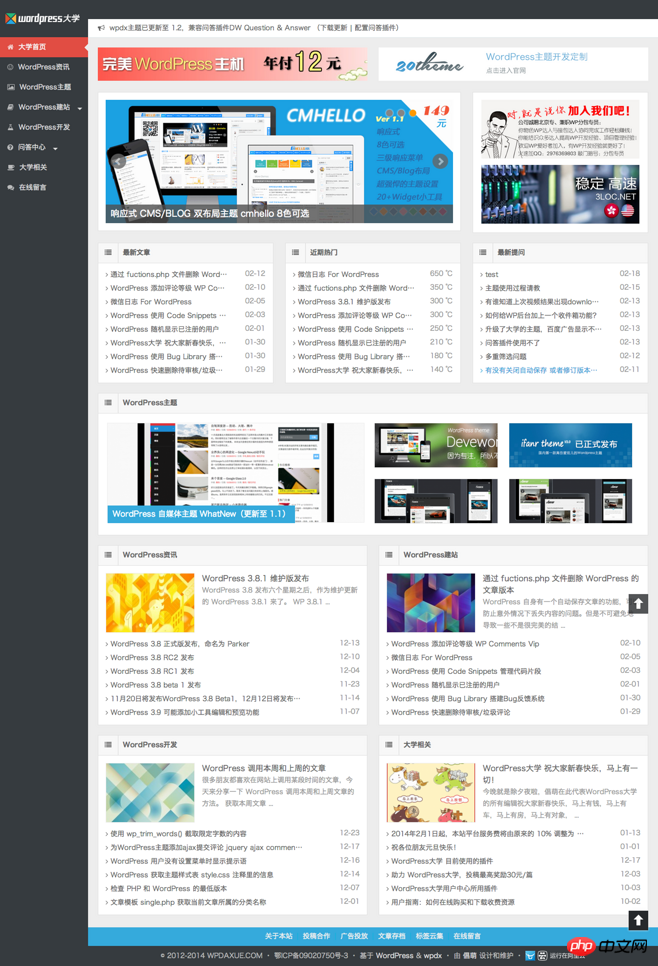Screen dimensions: 658x966
Task: Click the wpdx link in the footer
Action: pos(433,956)
